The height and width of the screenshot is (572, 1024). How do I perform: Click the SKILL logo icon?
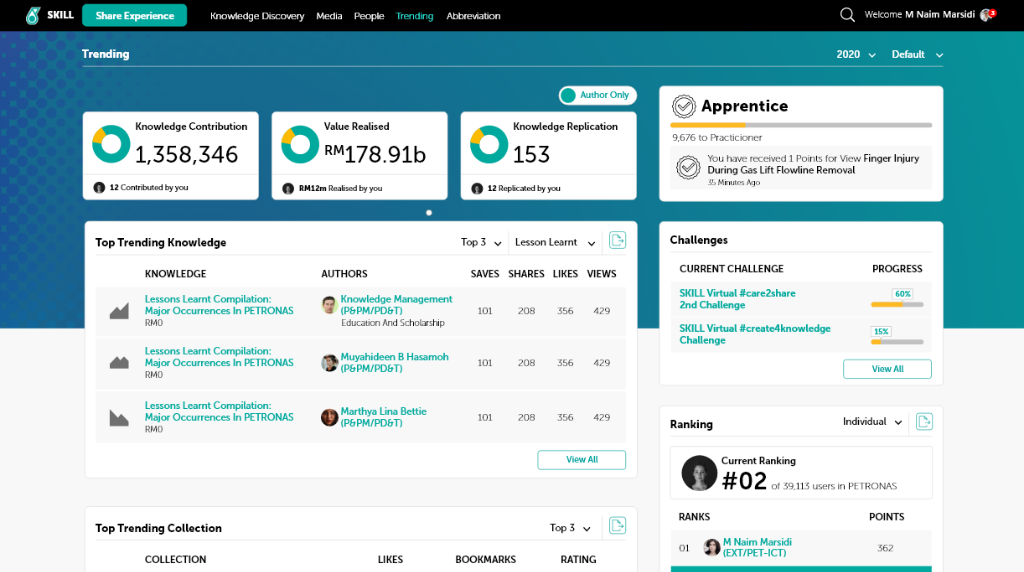point(33,15)
